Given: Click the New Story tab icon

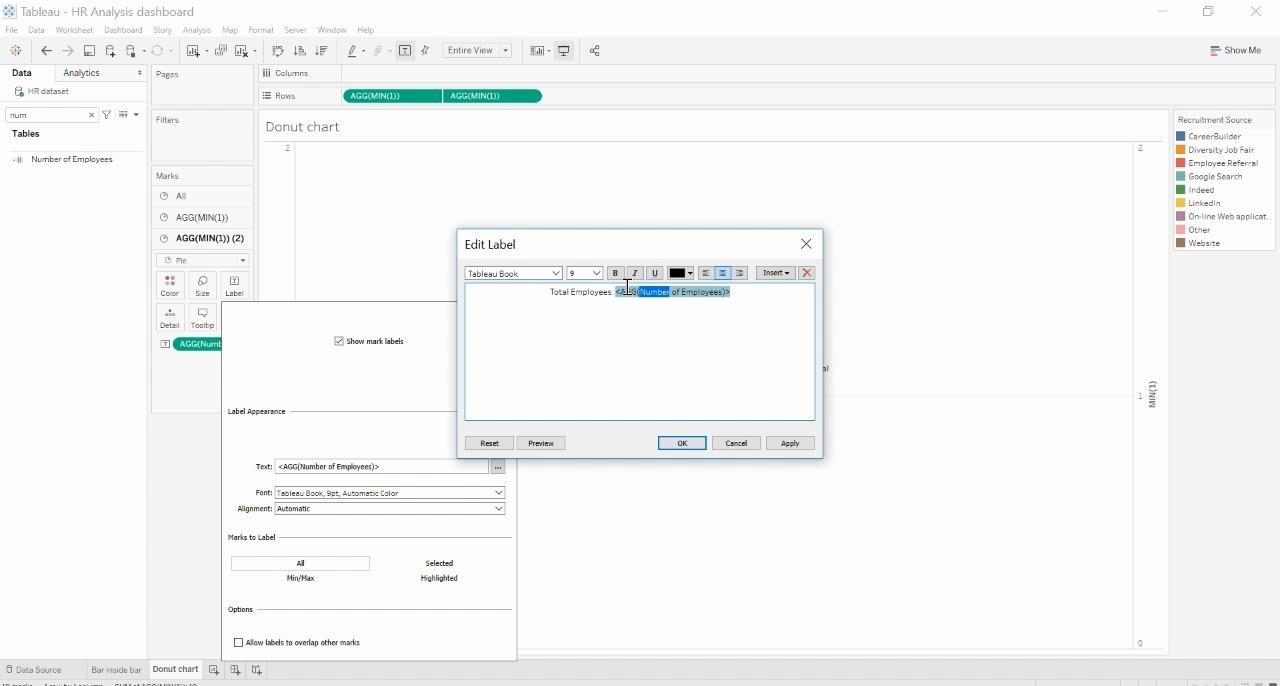Looking at the screenshot, I should point(256,670).
